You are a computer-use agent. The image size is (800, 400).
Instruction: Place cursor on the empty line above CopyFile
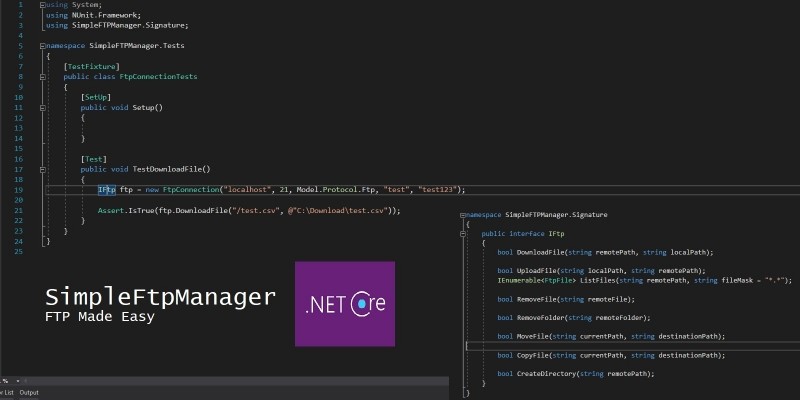(600, 345)
